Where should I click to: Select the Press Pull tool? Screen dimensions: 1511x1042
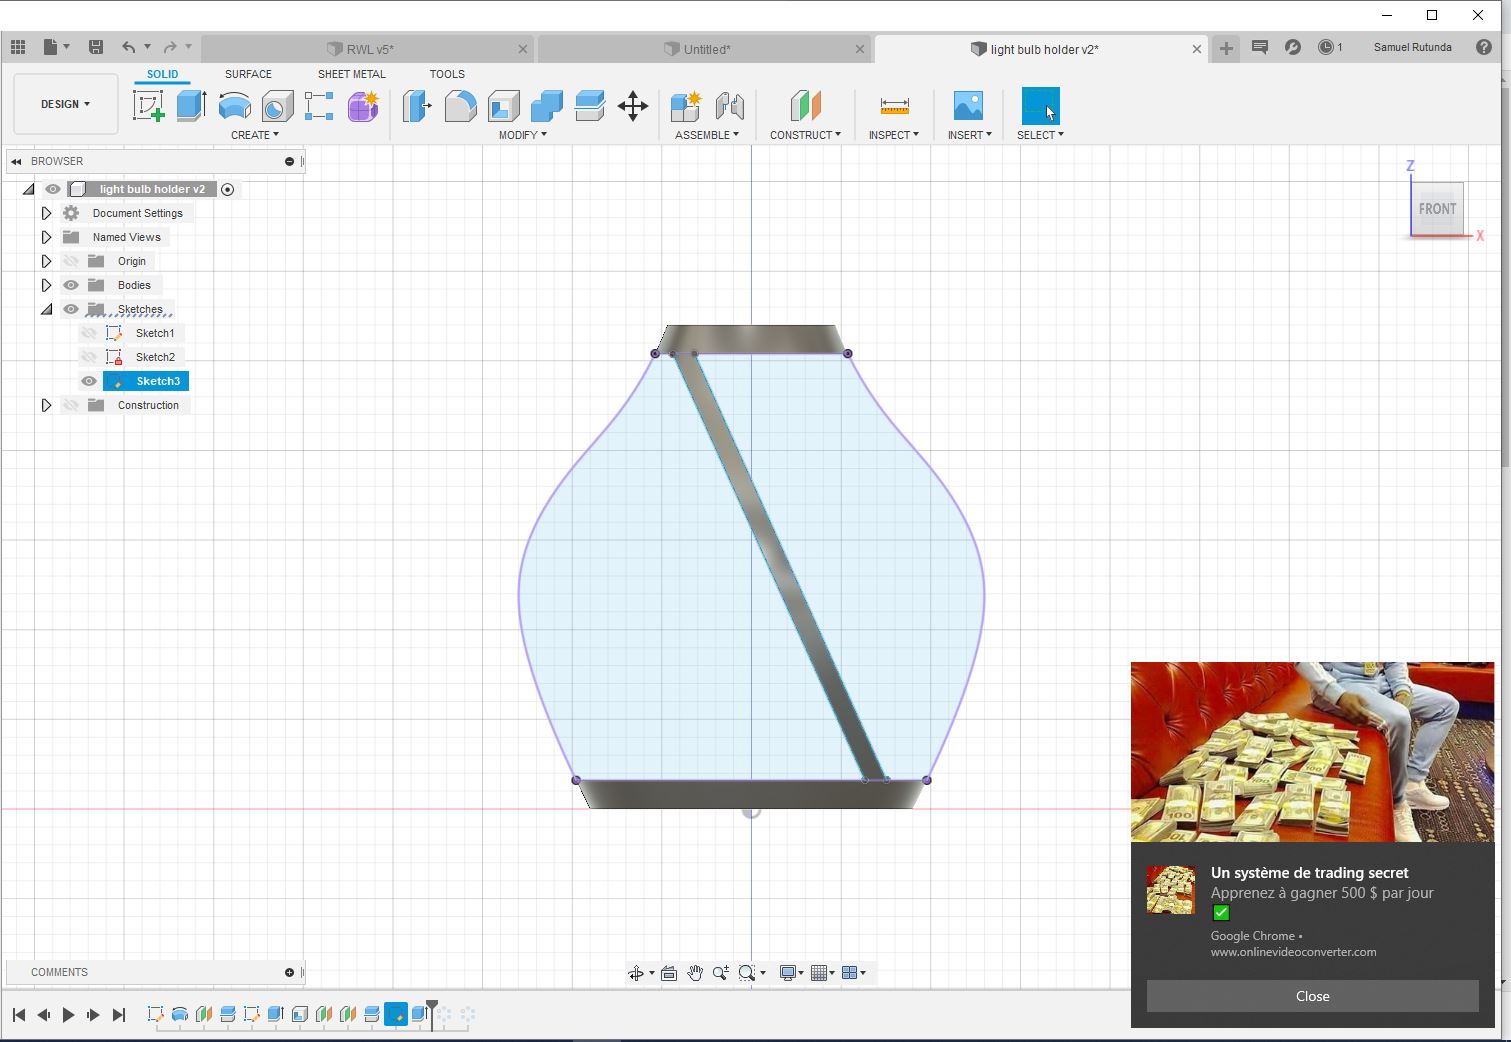pyautogui.click(x=417, y=106)
